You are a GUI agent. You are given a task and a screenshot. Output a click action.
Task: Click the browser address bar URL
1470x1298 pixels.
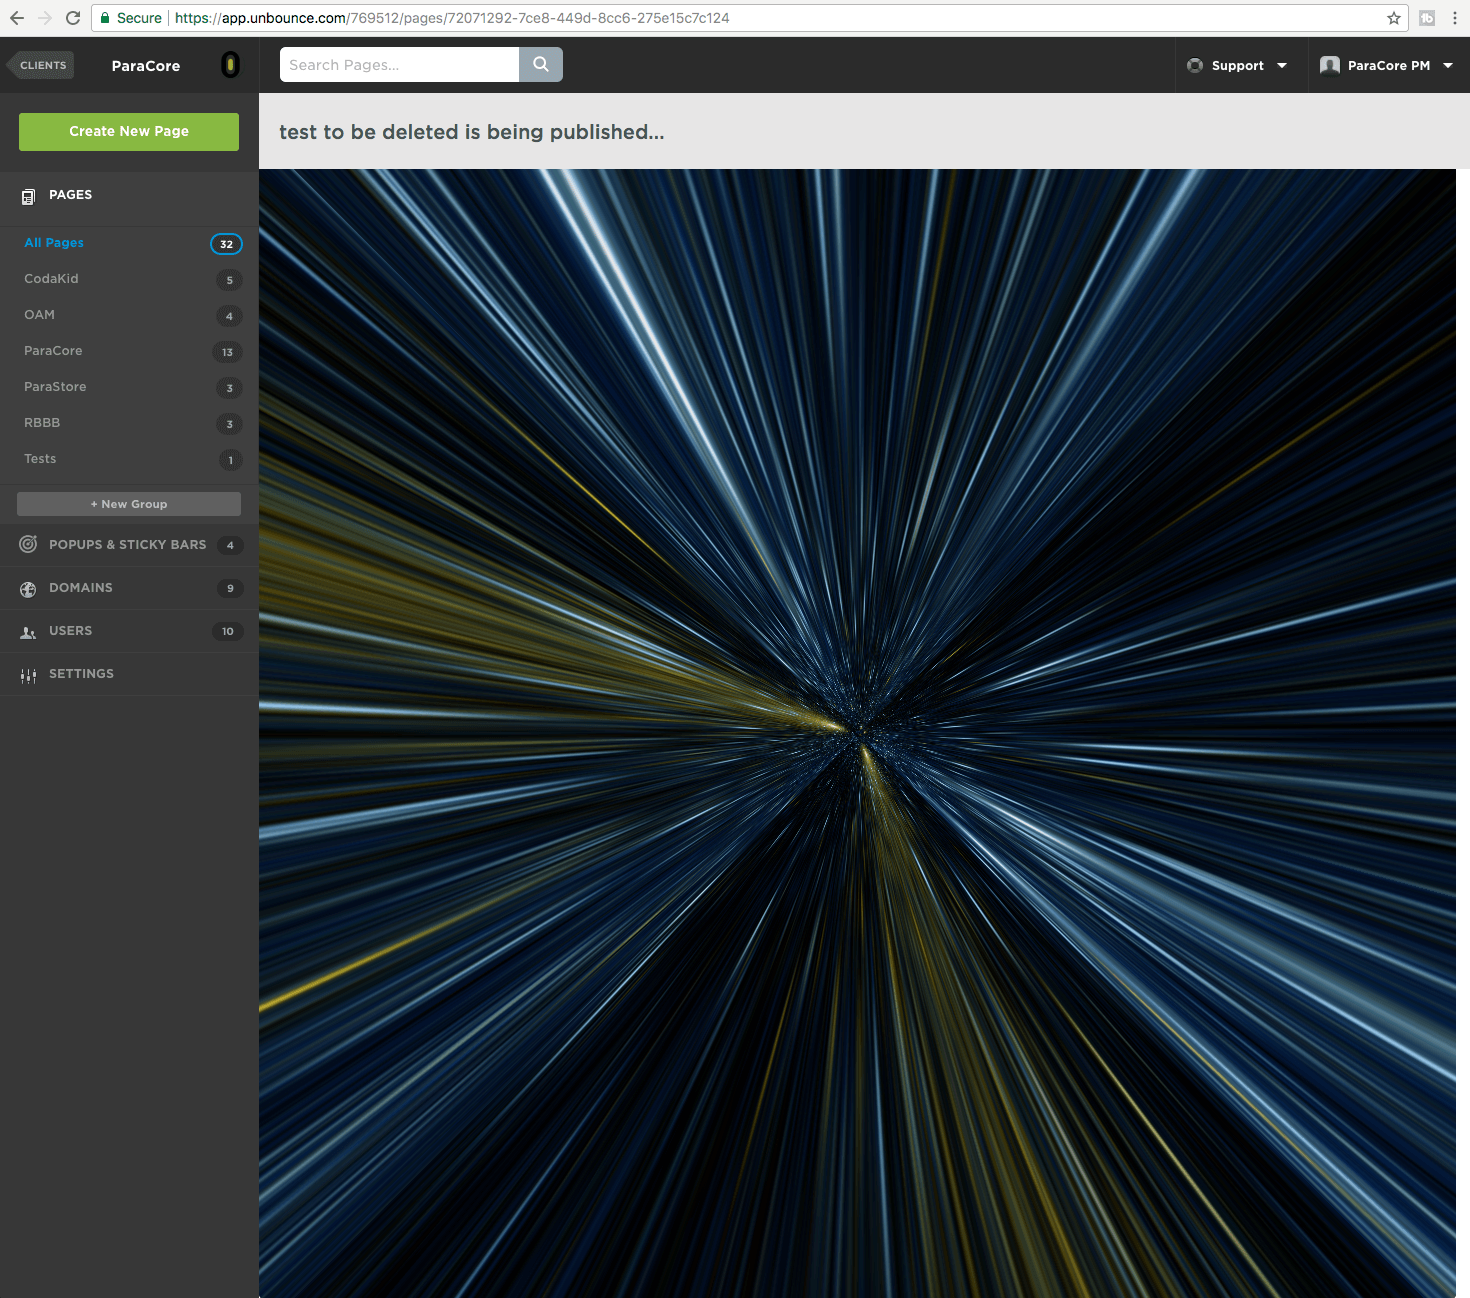coord(452,18)
